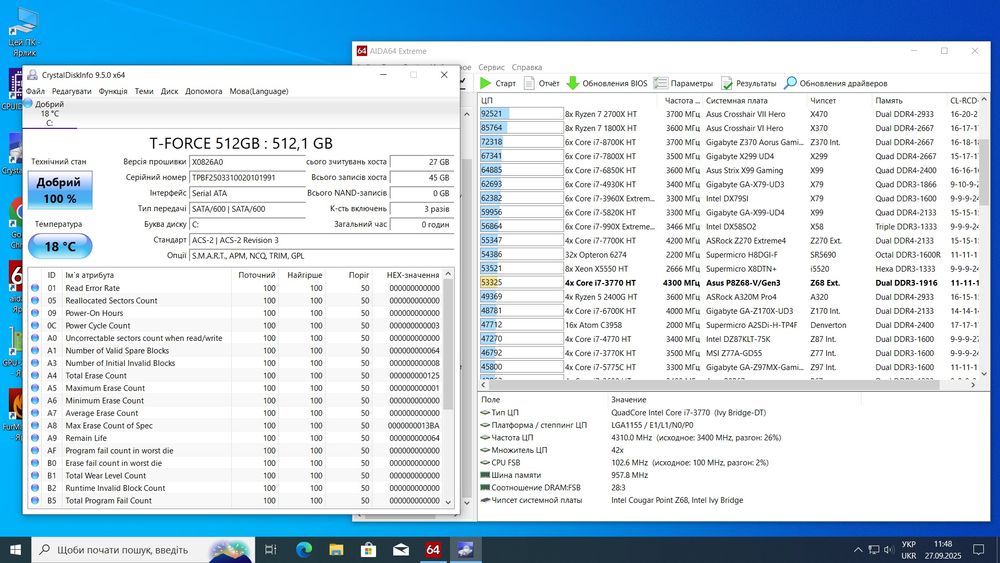Select the 16x Atom C3958 row
Screen dimensions: 1000x563
[x=728, y=325]
